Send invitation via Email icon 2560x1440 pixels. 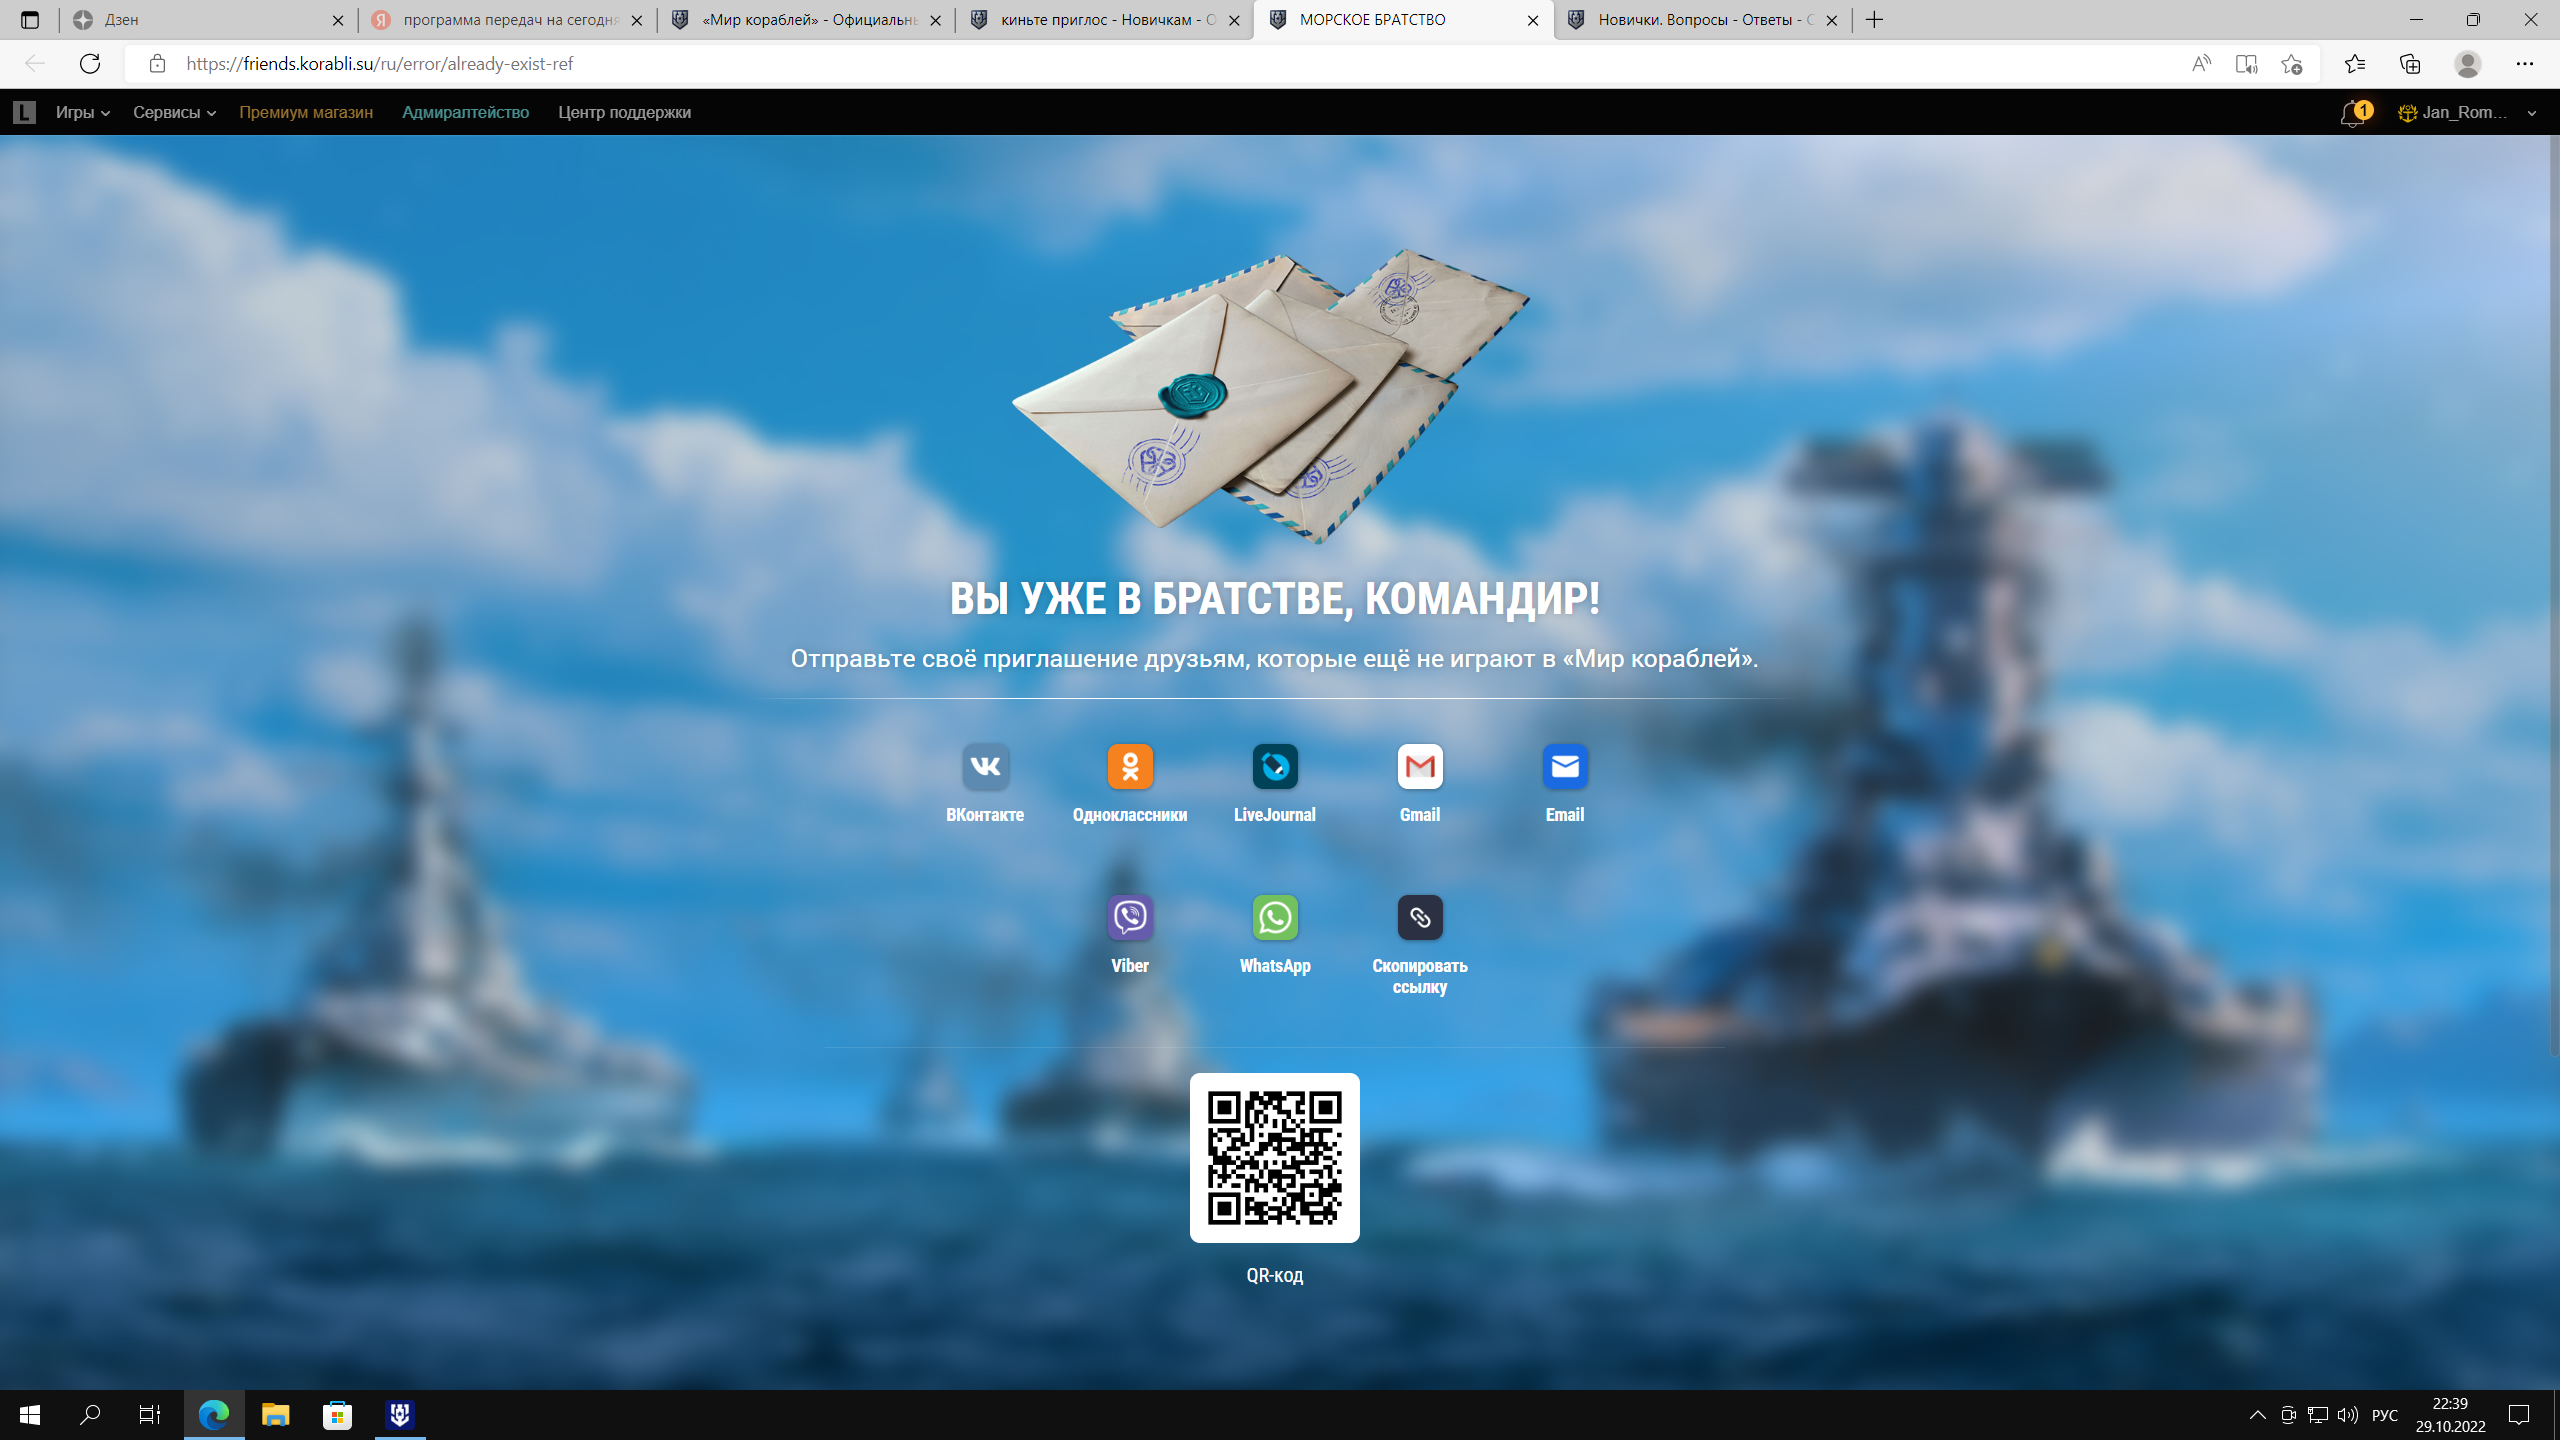click(x=1565, y=767)
